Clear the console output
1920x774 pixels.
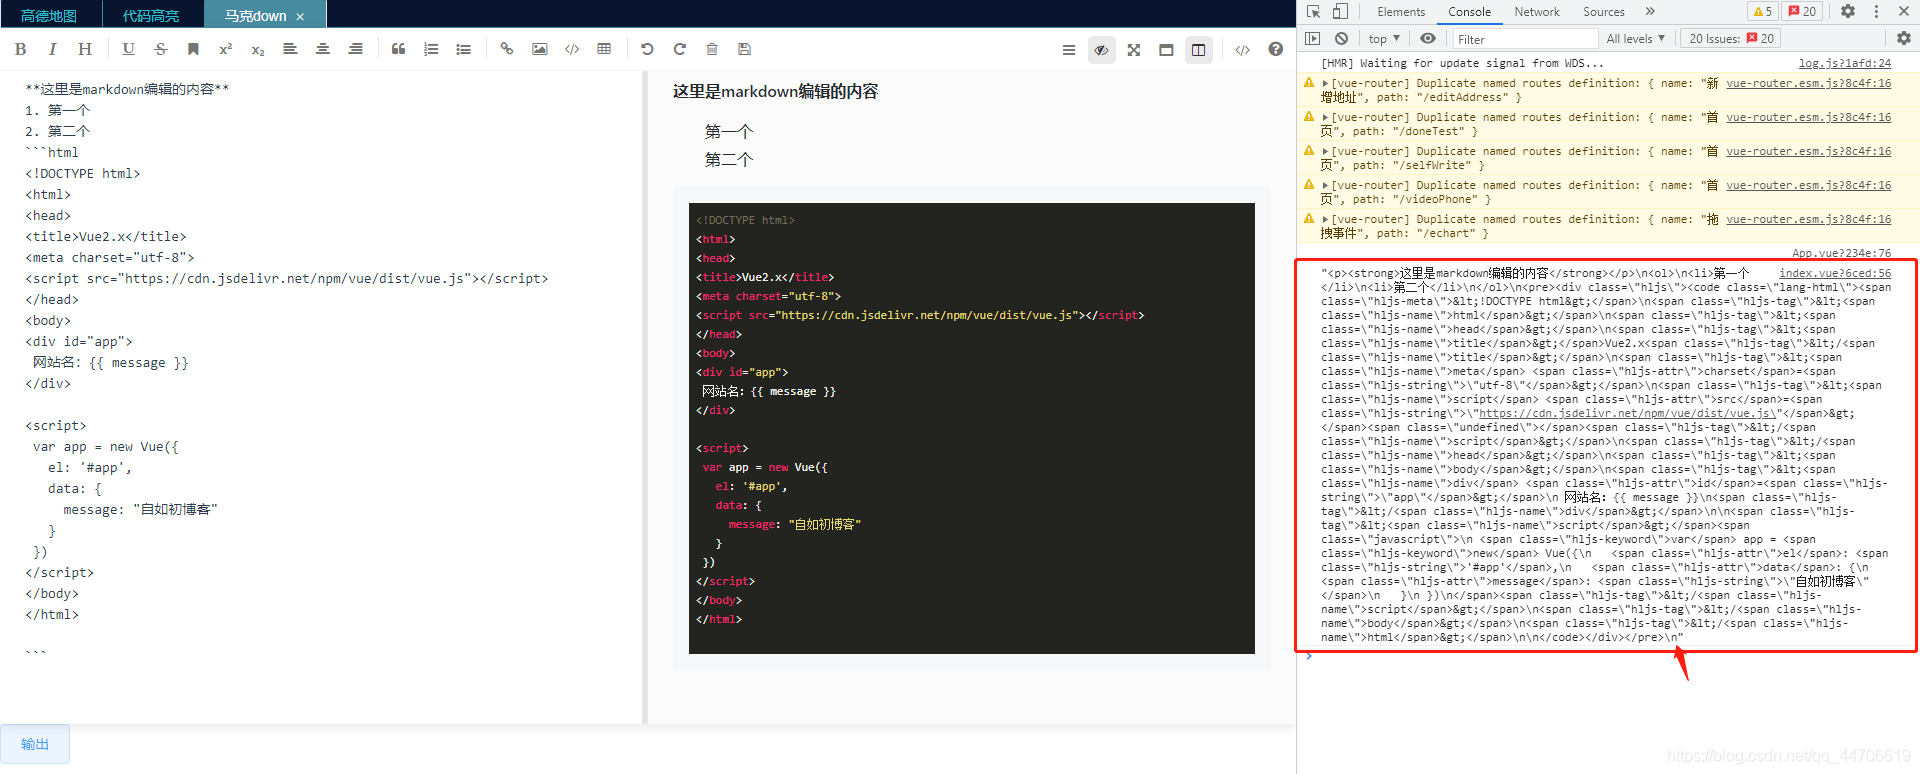(x=1341, y=38)
